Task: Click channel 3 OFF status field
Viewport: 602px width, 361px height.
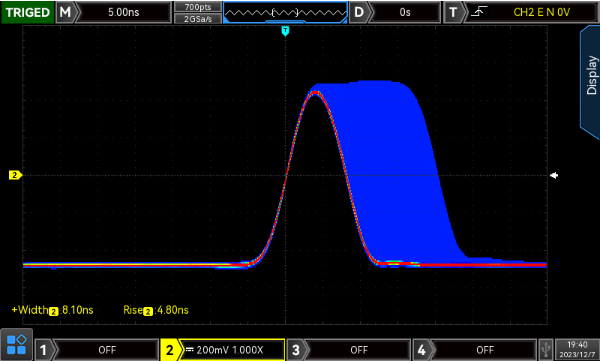Action: tap(359, 350)
